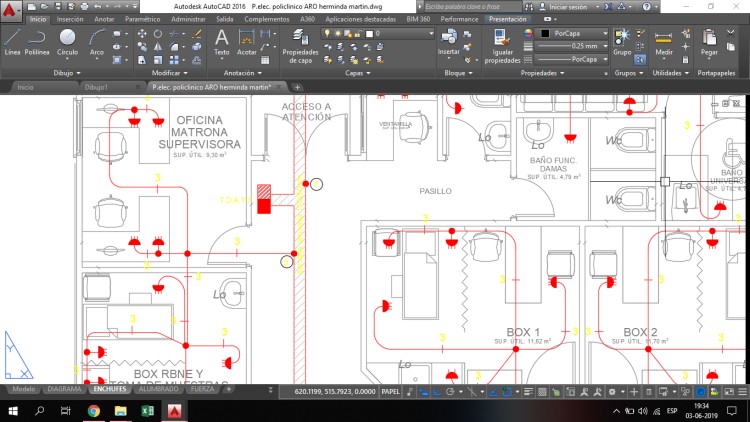Select the Polilínea tool
Image resolution: width=750 pixels, height=422 pixels.
point(37,42)
